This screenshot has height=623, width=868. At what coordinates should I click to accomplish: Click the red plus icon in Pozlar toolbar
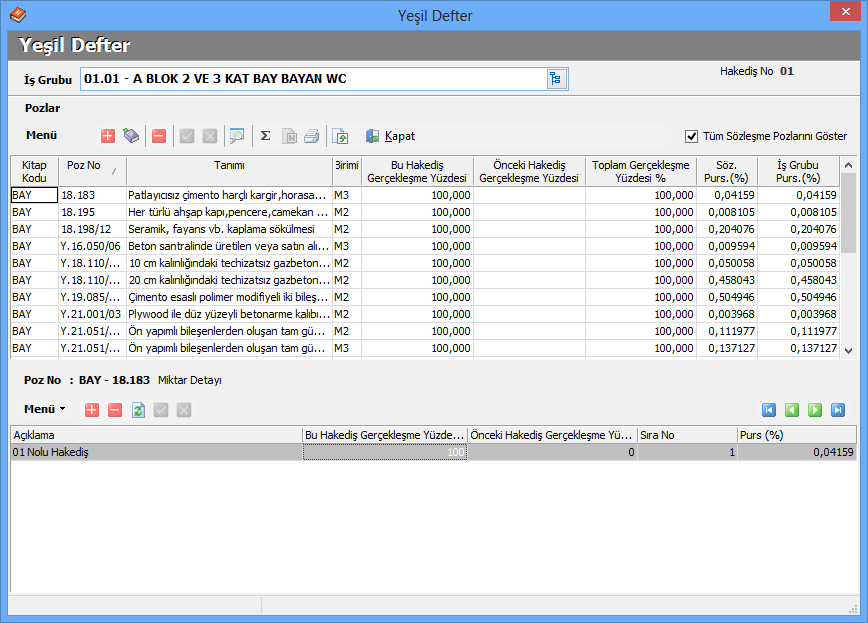(108, 136)
